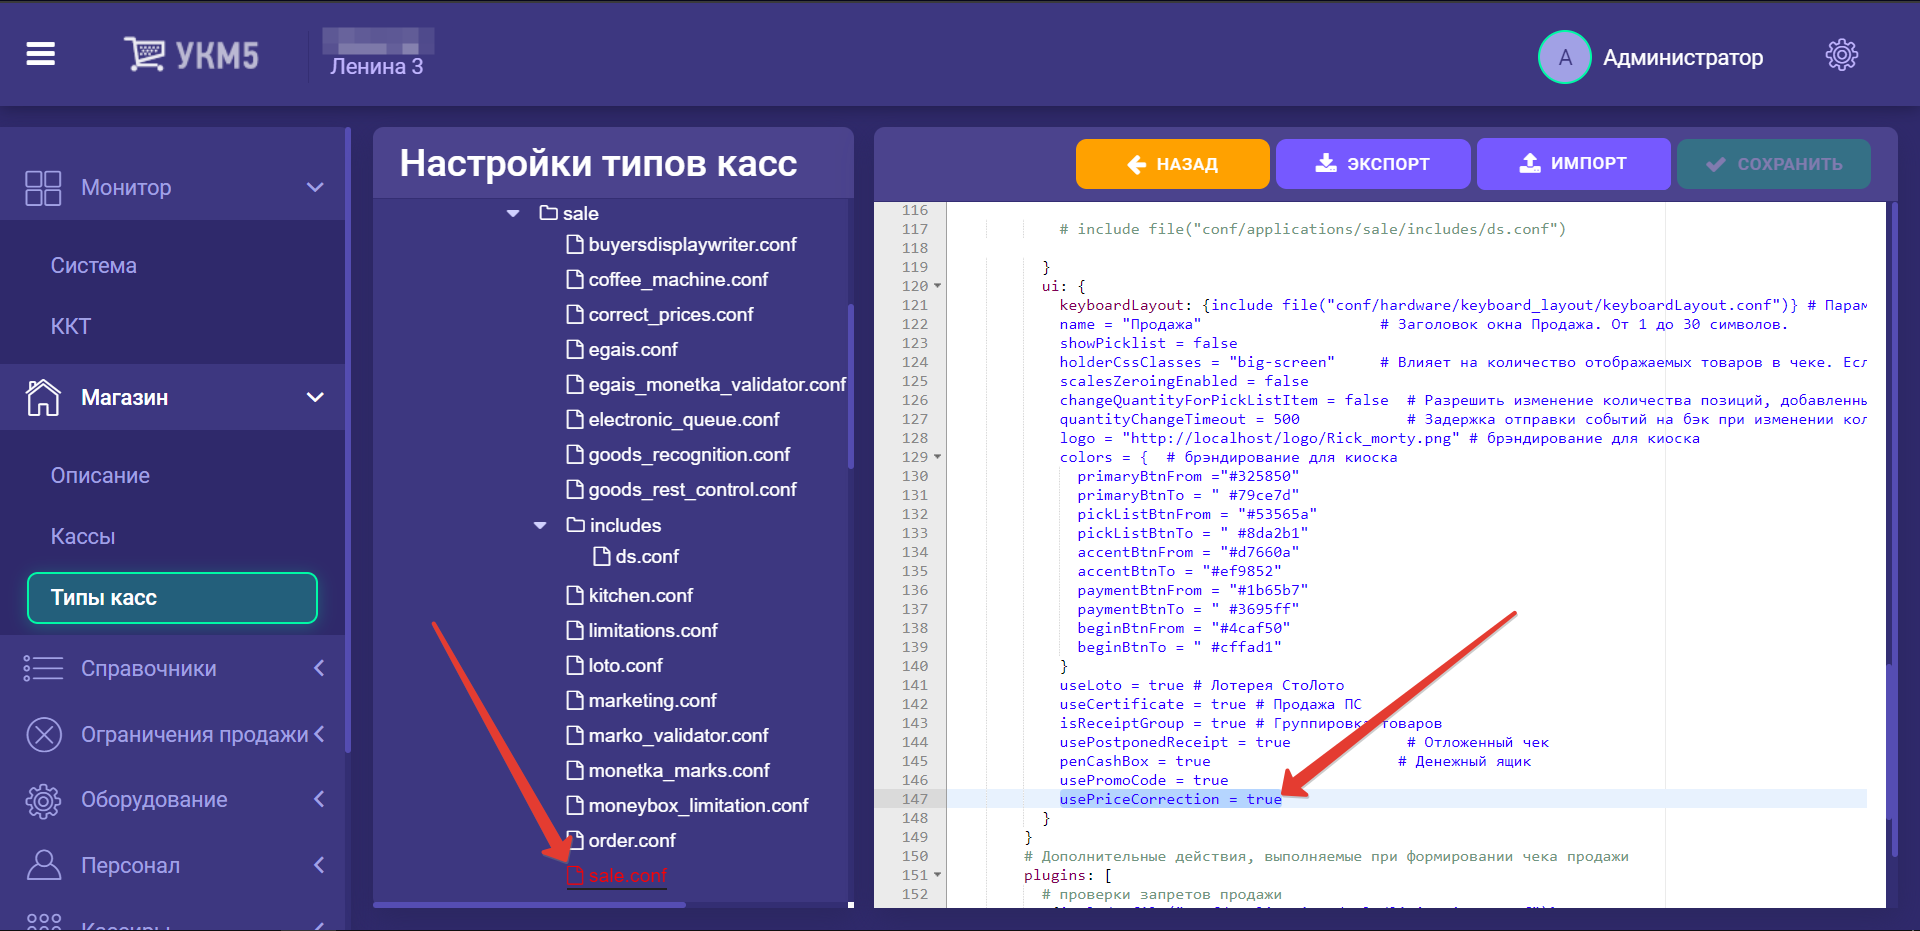
Task: Click the ИМПОРТ button
Action: (1573, 164)
